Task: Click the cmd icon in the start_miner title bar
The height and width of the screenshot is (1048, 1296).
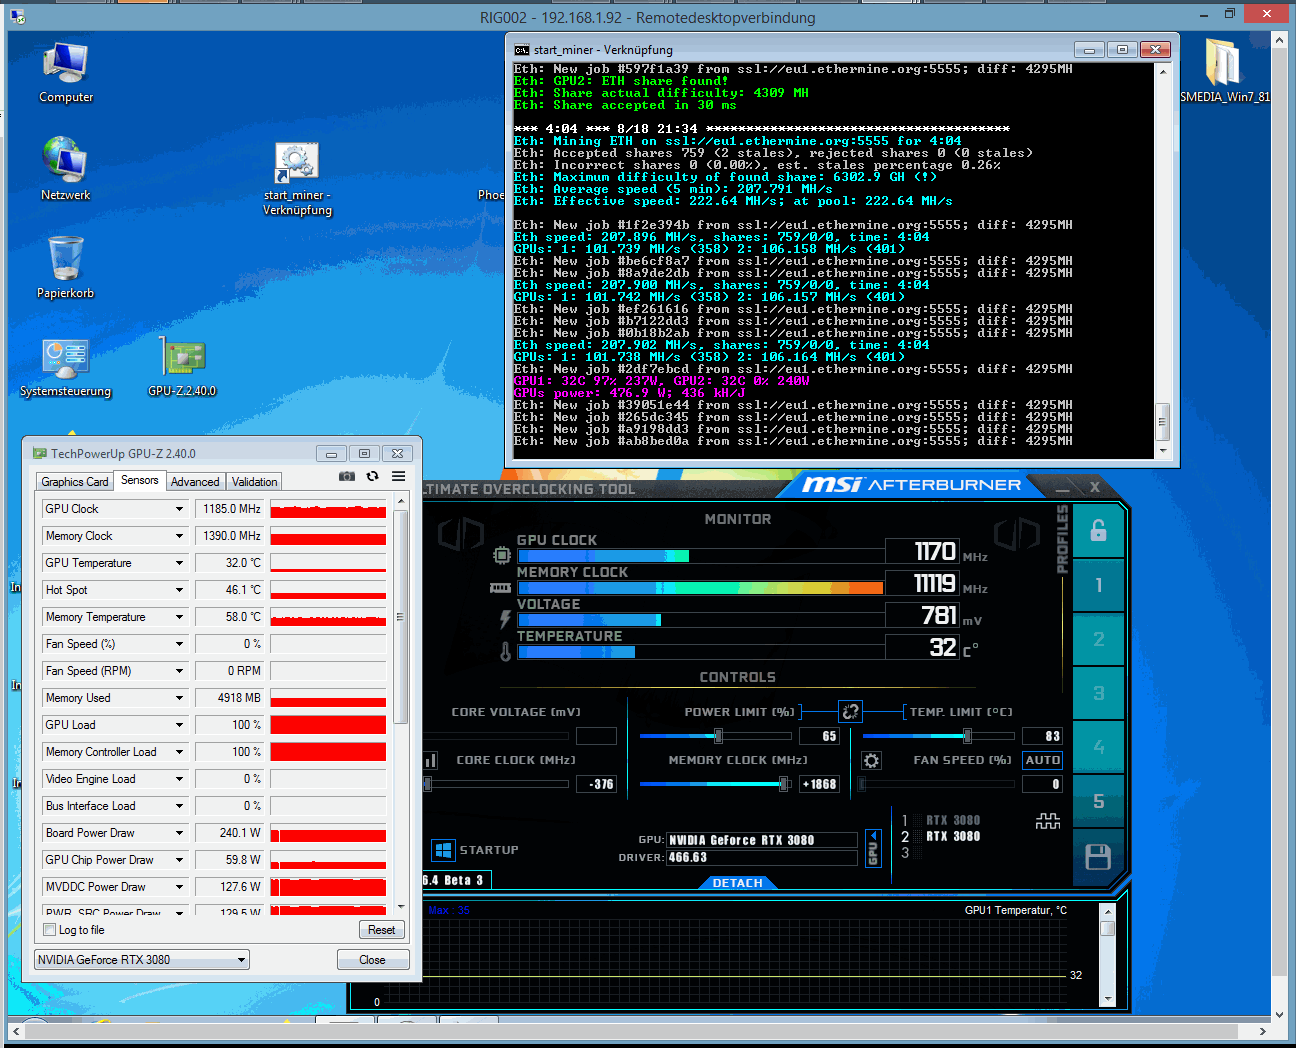Action: pos(521,50)
